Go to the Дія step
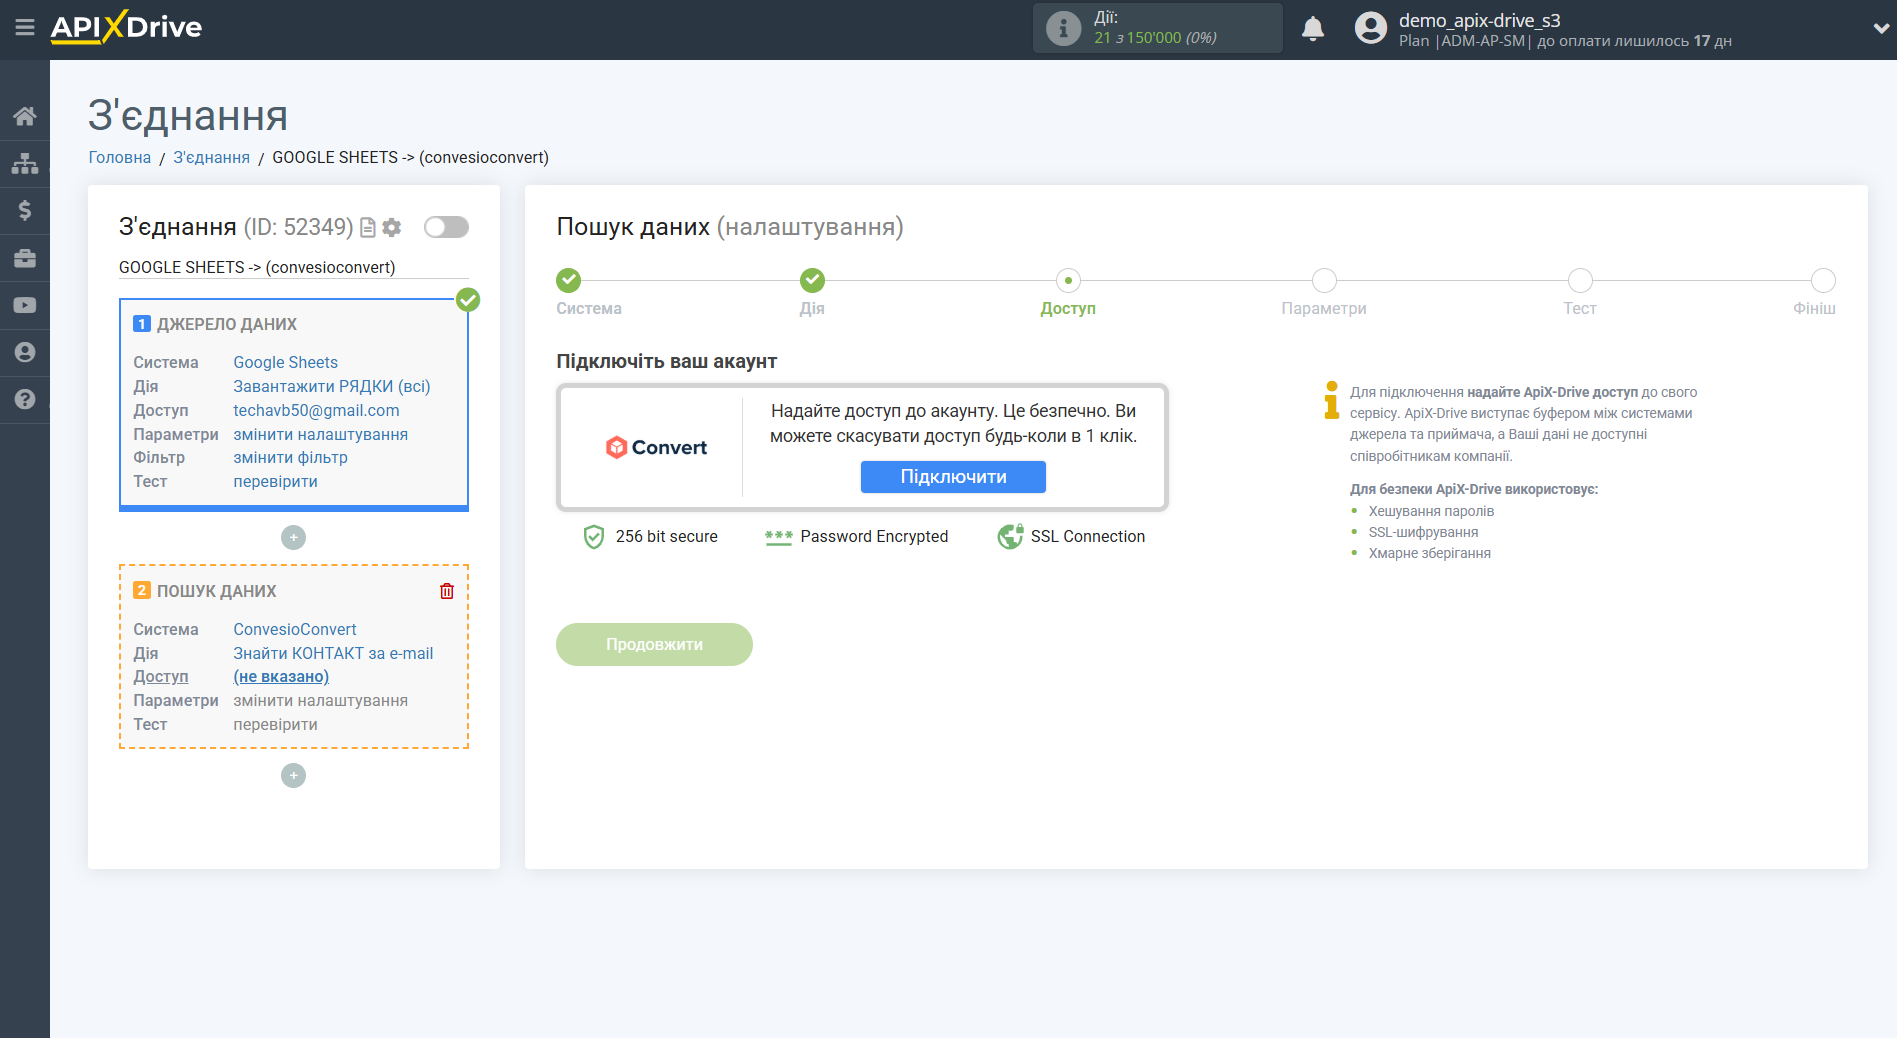Viewport: 1897px width, 1038px height. pyautogui.click(x=812, y=281)
